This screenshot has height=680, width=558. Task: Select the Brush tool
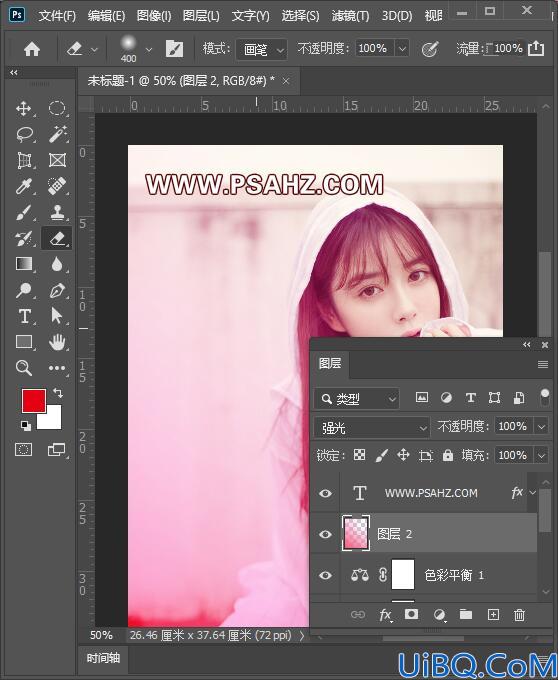23,212
